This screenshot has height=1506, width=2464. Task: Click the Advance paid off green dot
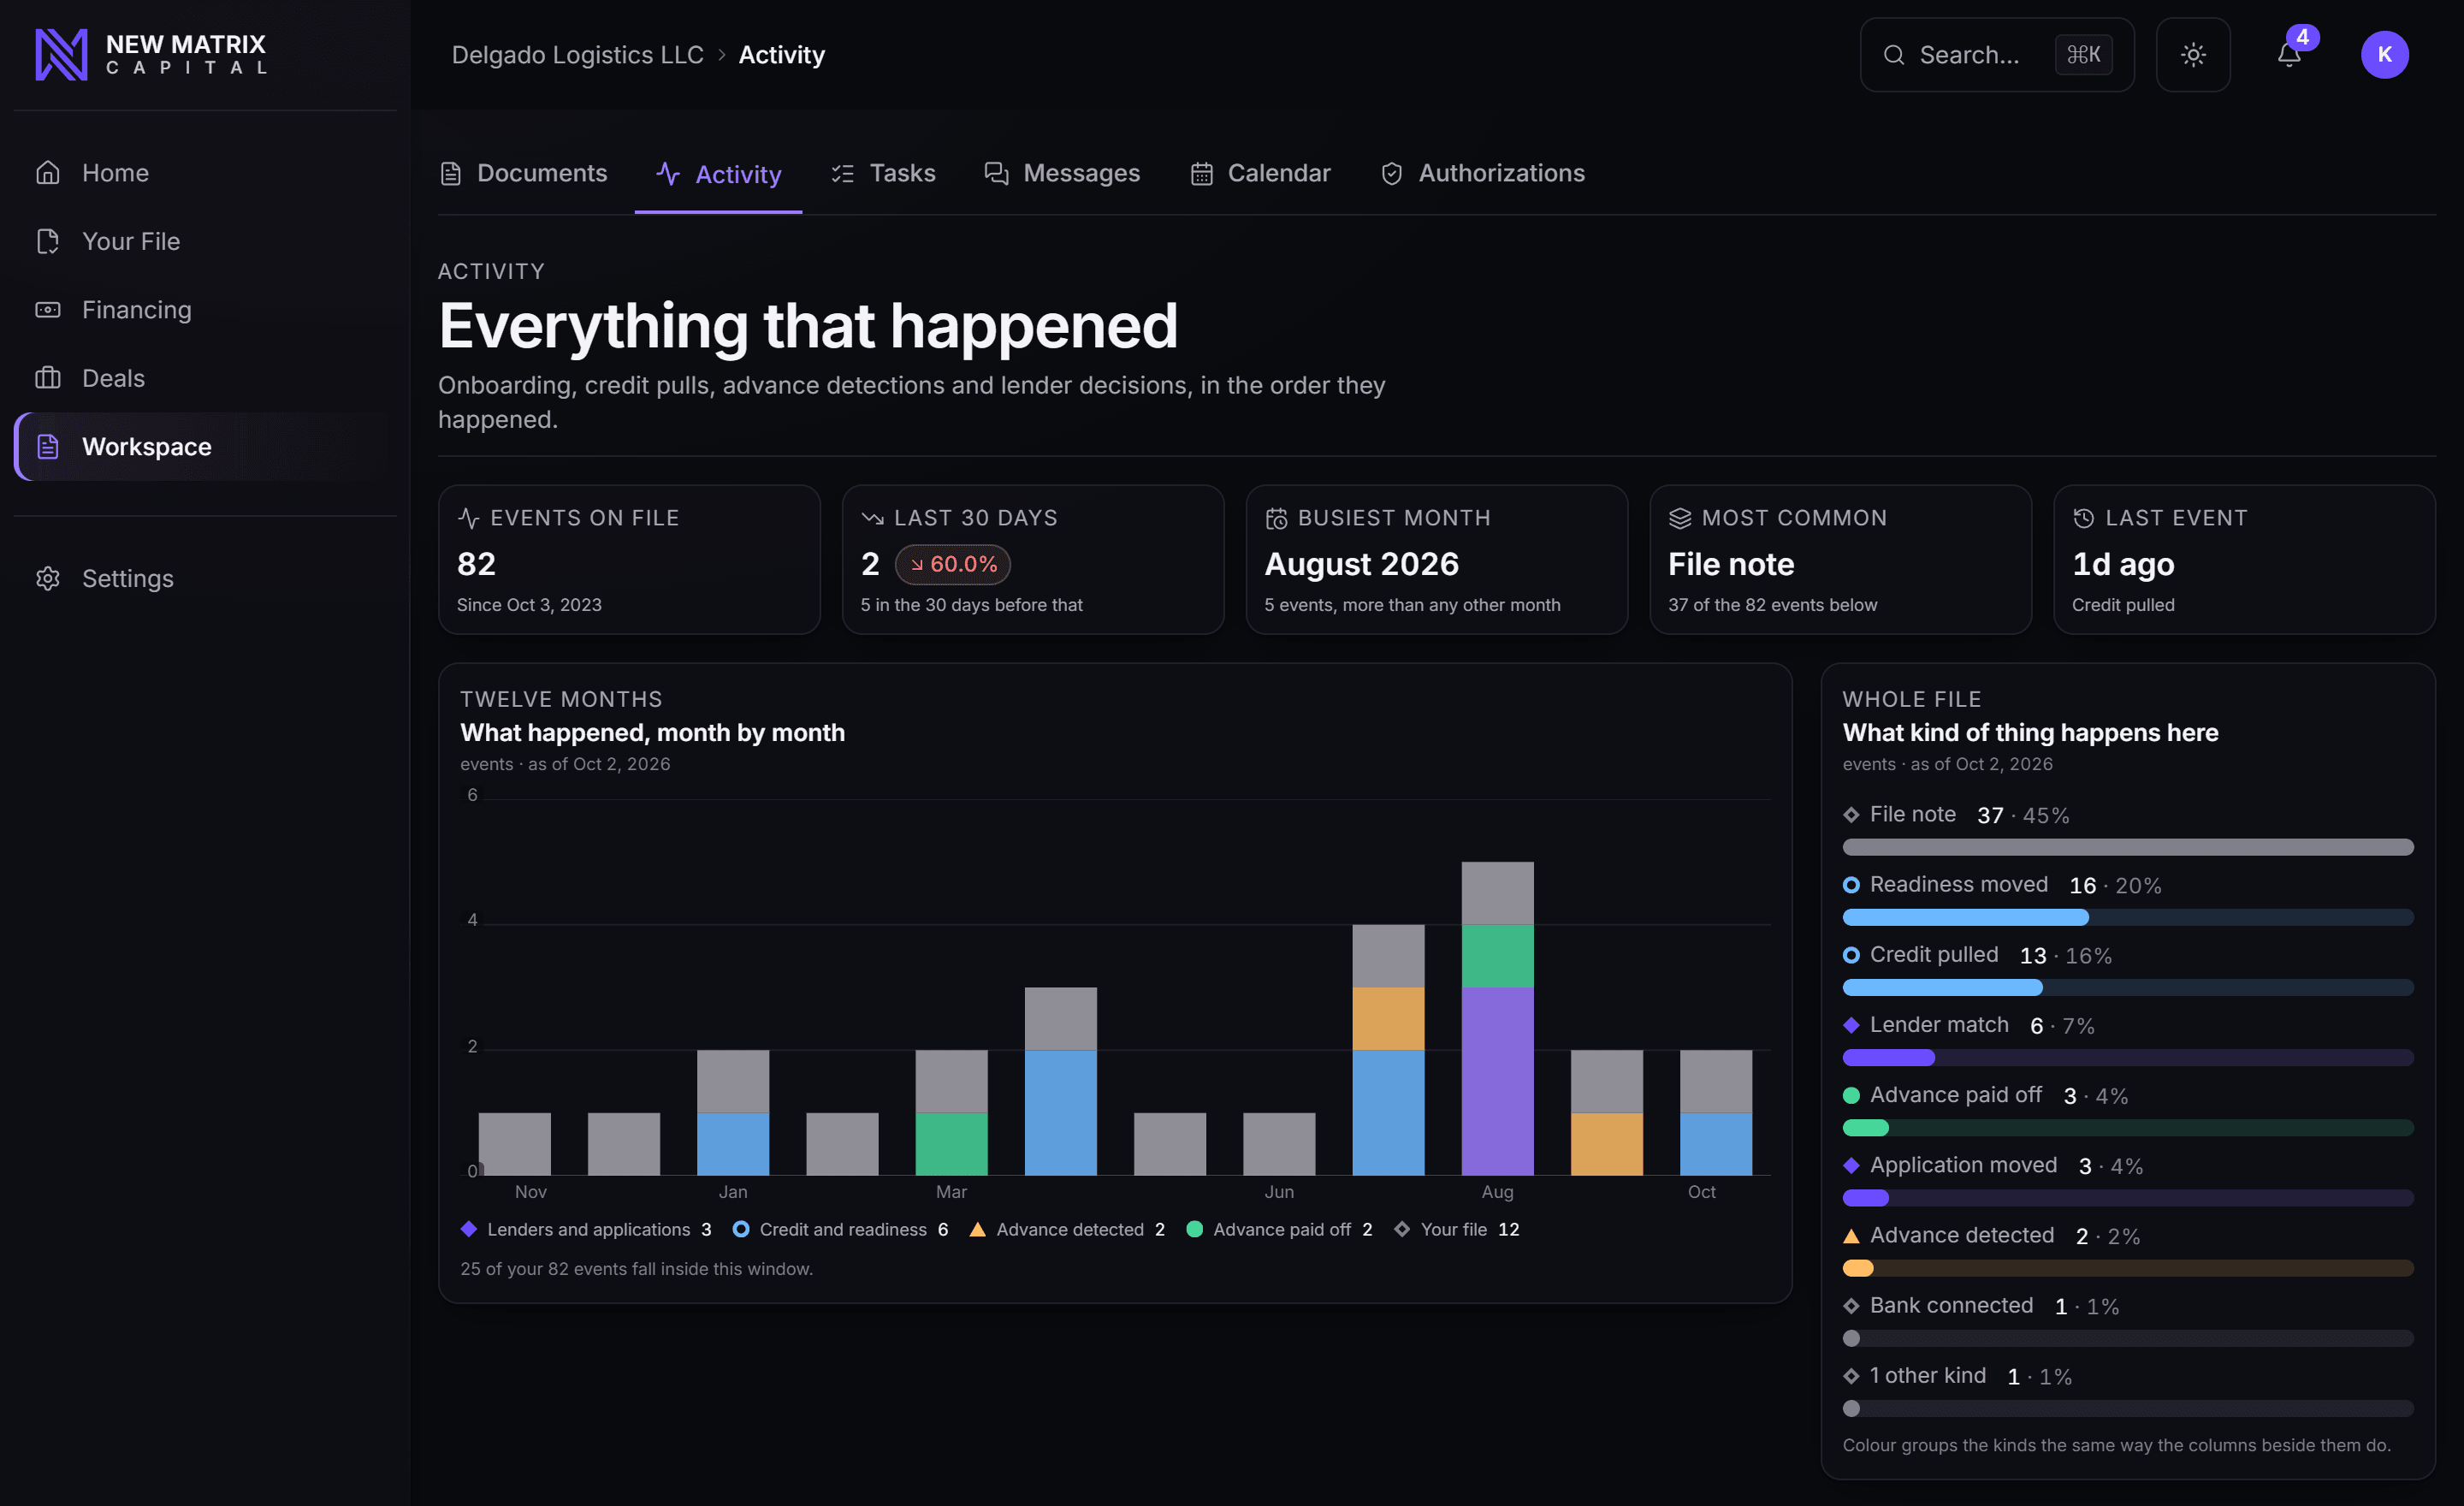click(1851, 1095)
